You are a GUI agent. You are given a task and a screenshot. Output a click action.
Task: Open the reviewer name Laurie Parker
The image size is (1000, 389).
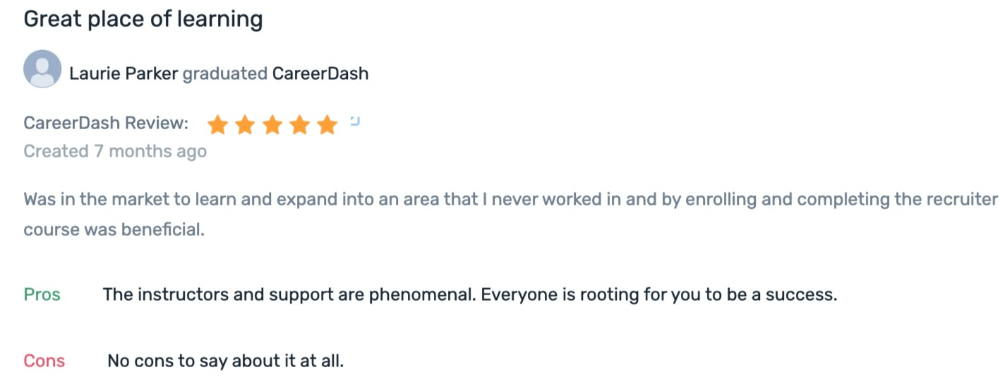coord(124,74)
